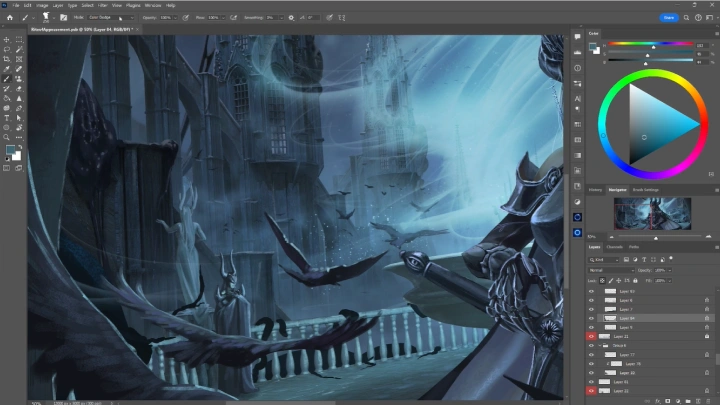Hide Group 6 using its eye icon

[x=591, y=345]
